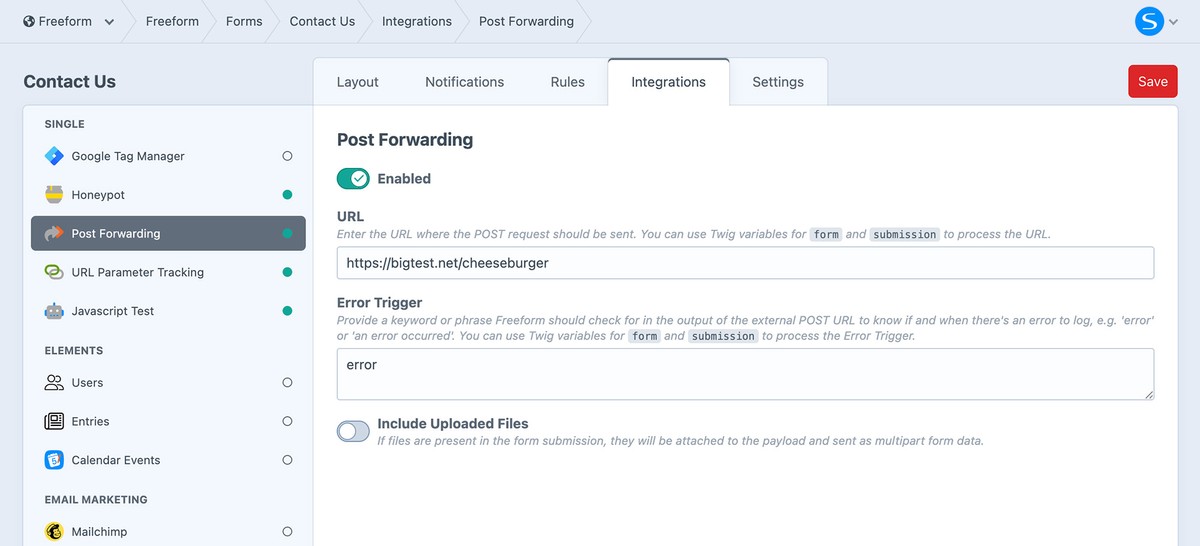Go to Contact Us breadcrumb link
The height and width of the screenshot is (546, 1200).
click(322, 21)
